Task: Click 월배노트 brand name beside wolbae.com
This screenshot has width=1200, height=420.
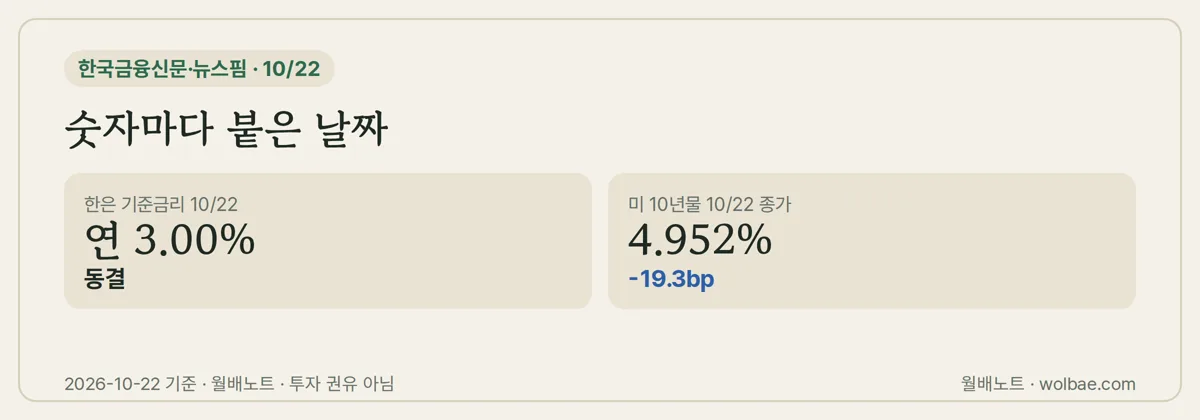Action: [x=992, y=384]
